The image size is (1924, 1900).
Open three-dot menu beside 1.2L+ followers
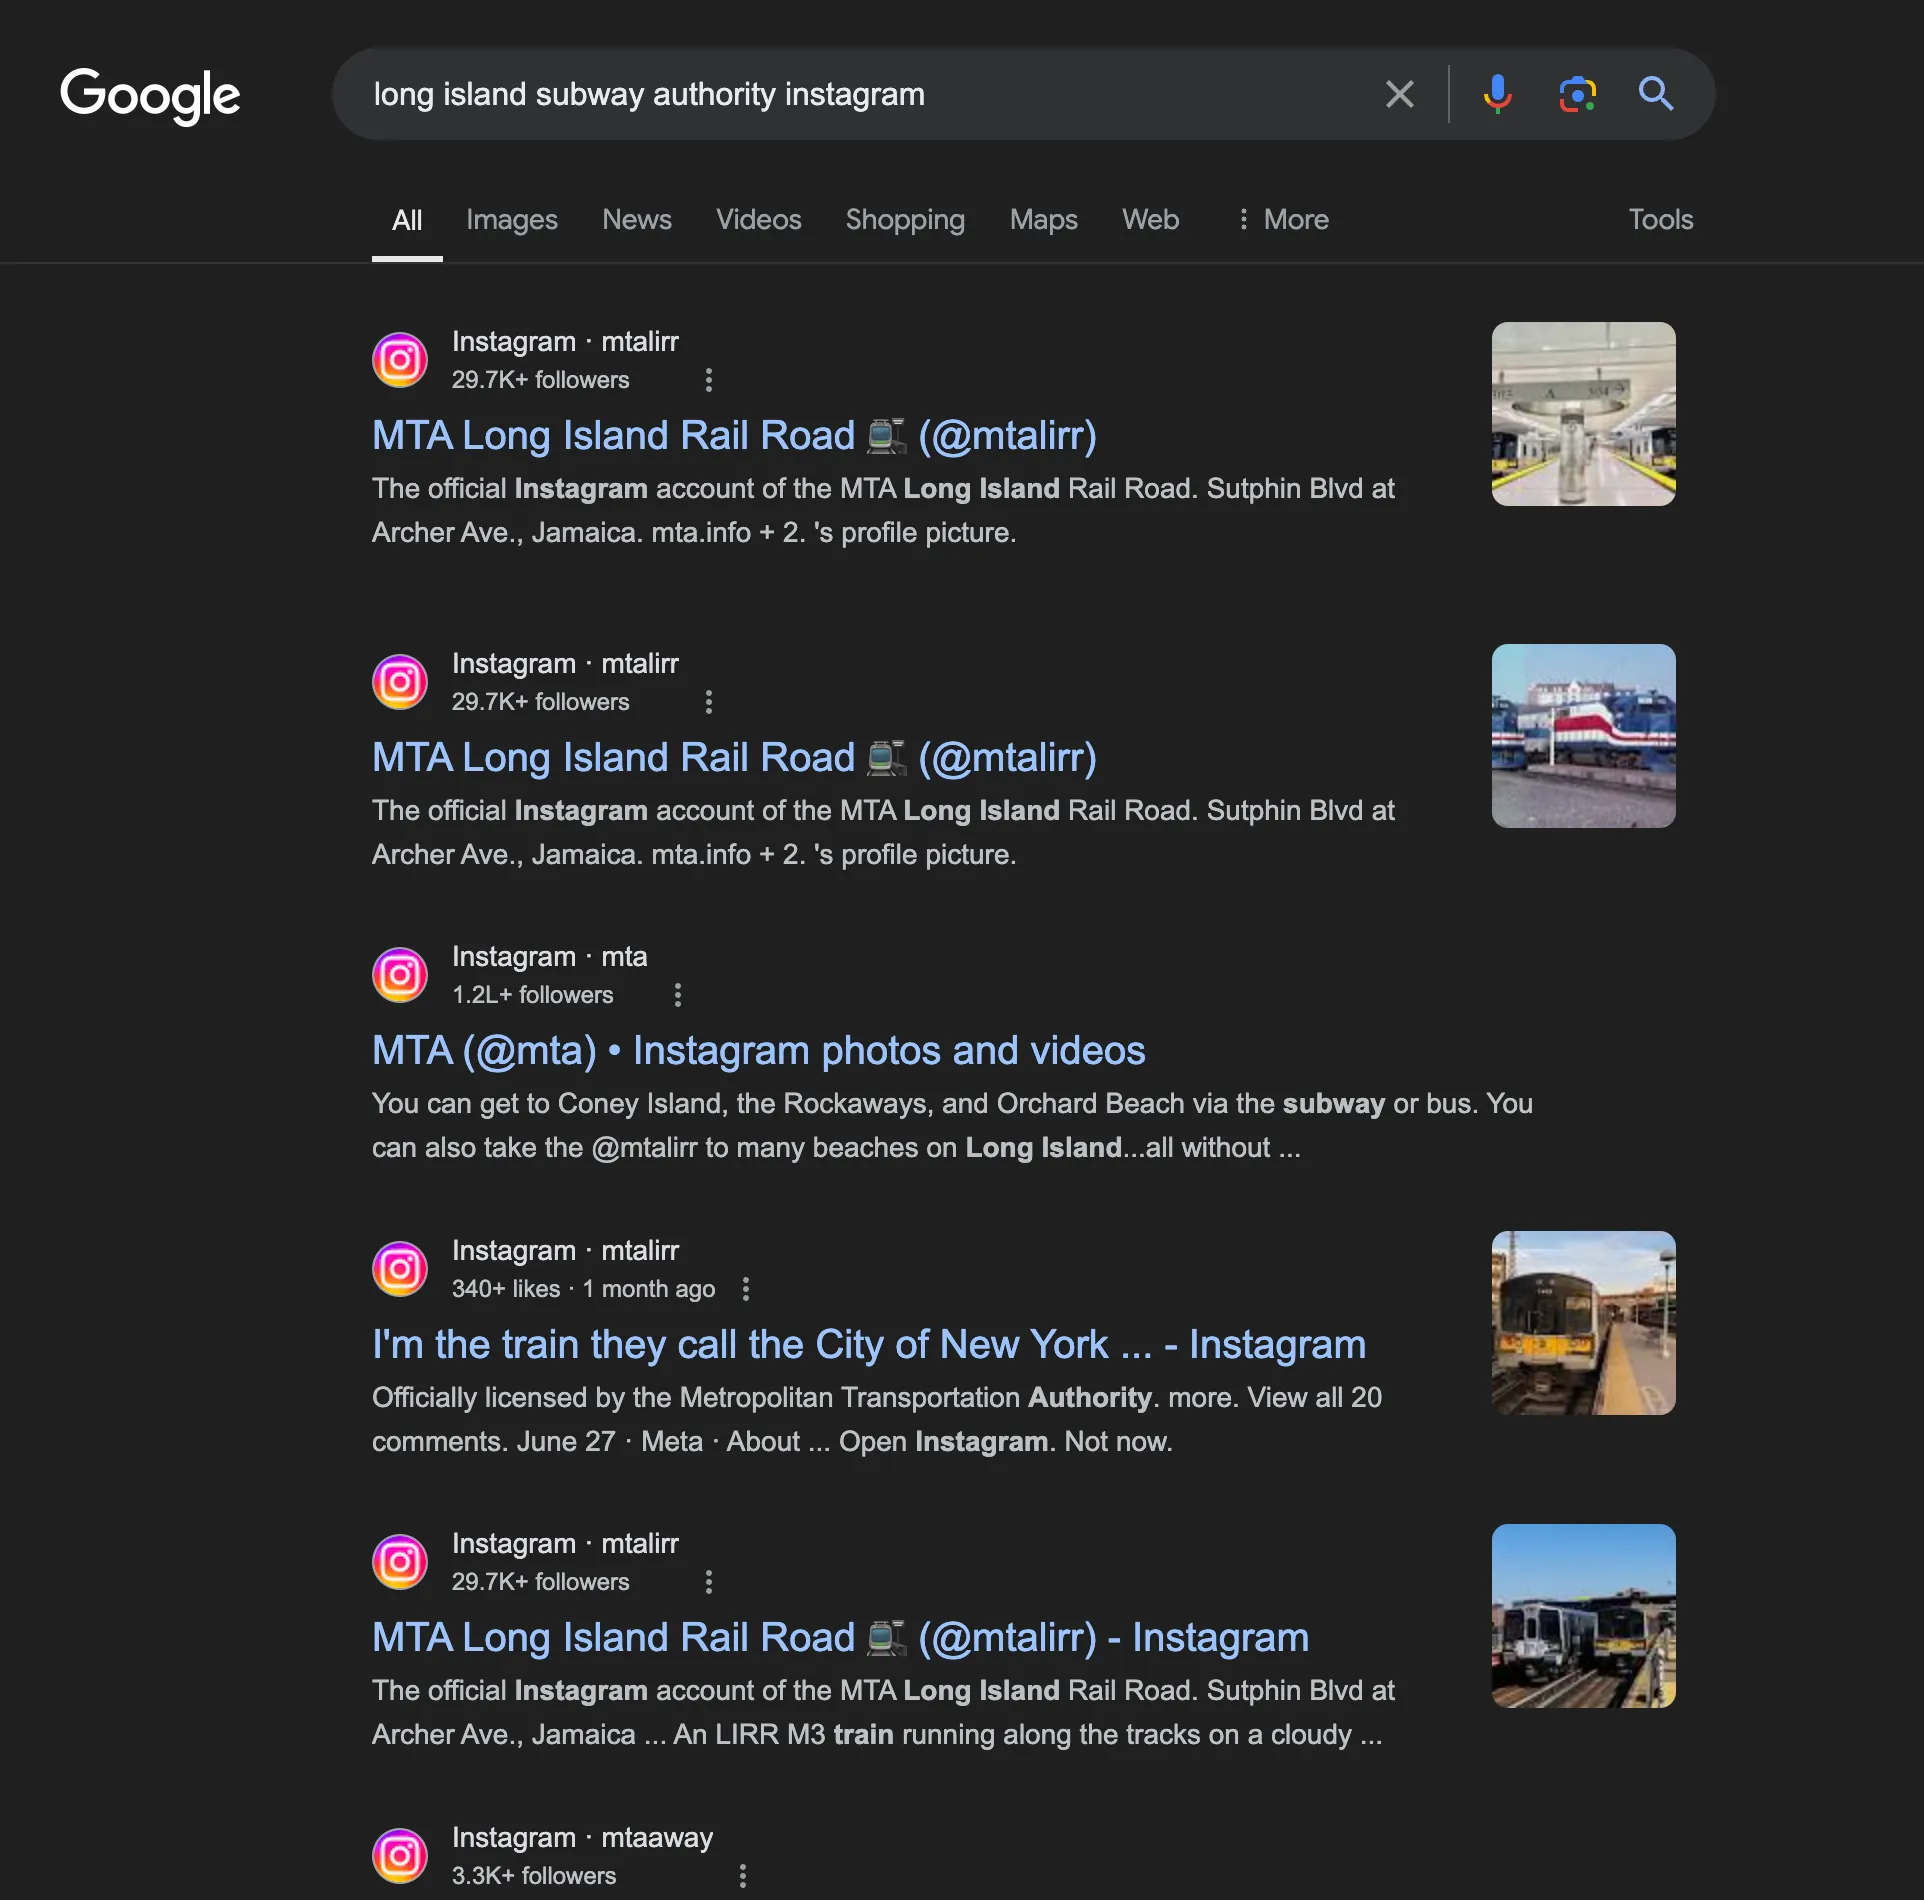point(678,995)
